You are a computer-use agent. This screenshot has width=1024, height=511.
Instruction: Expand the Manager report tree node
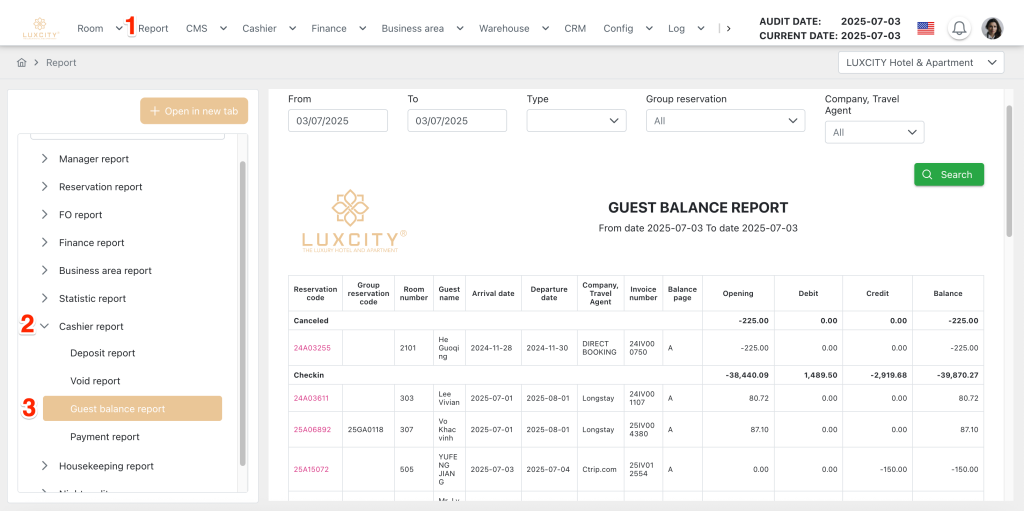point(45,159)
